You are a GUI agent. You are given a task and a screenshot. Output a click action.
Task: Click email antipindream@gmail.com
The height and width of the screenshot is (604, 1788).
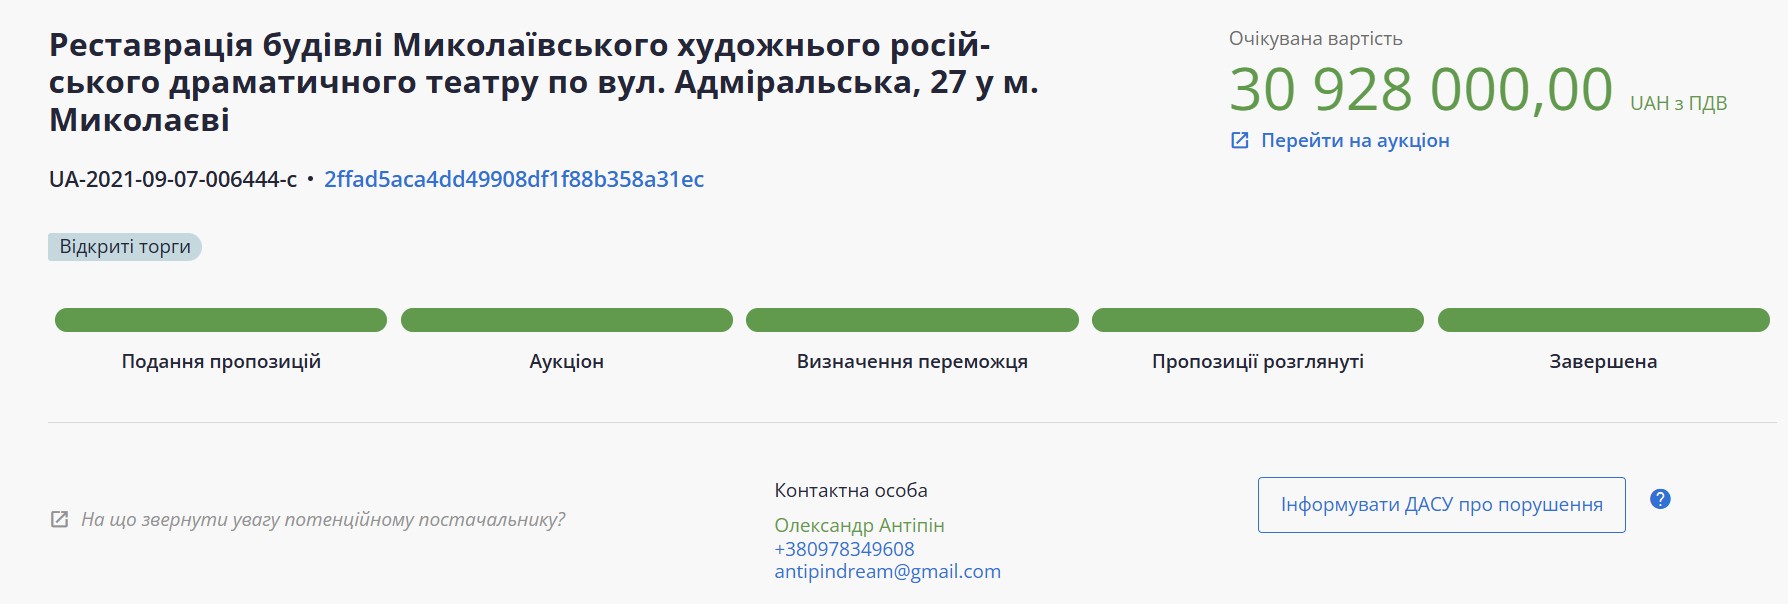887,572
